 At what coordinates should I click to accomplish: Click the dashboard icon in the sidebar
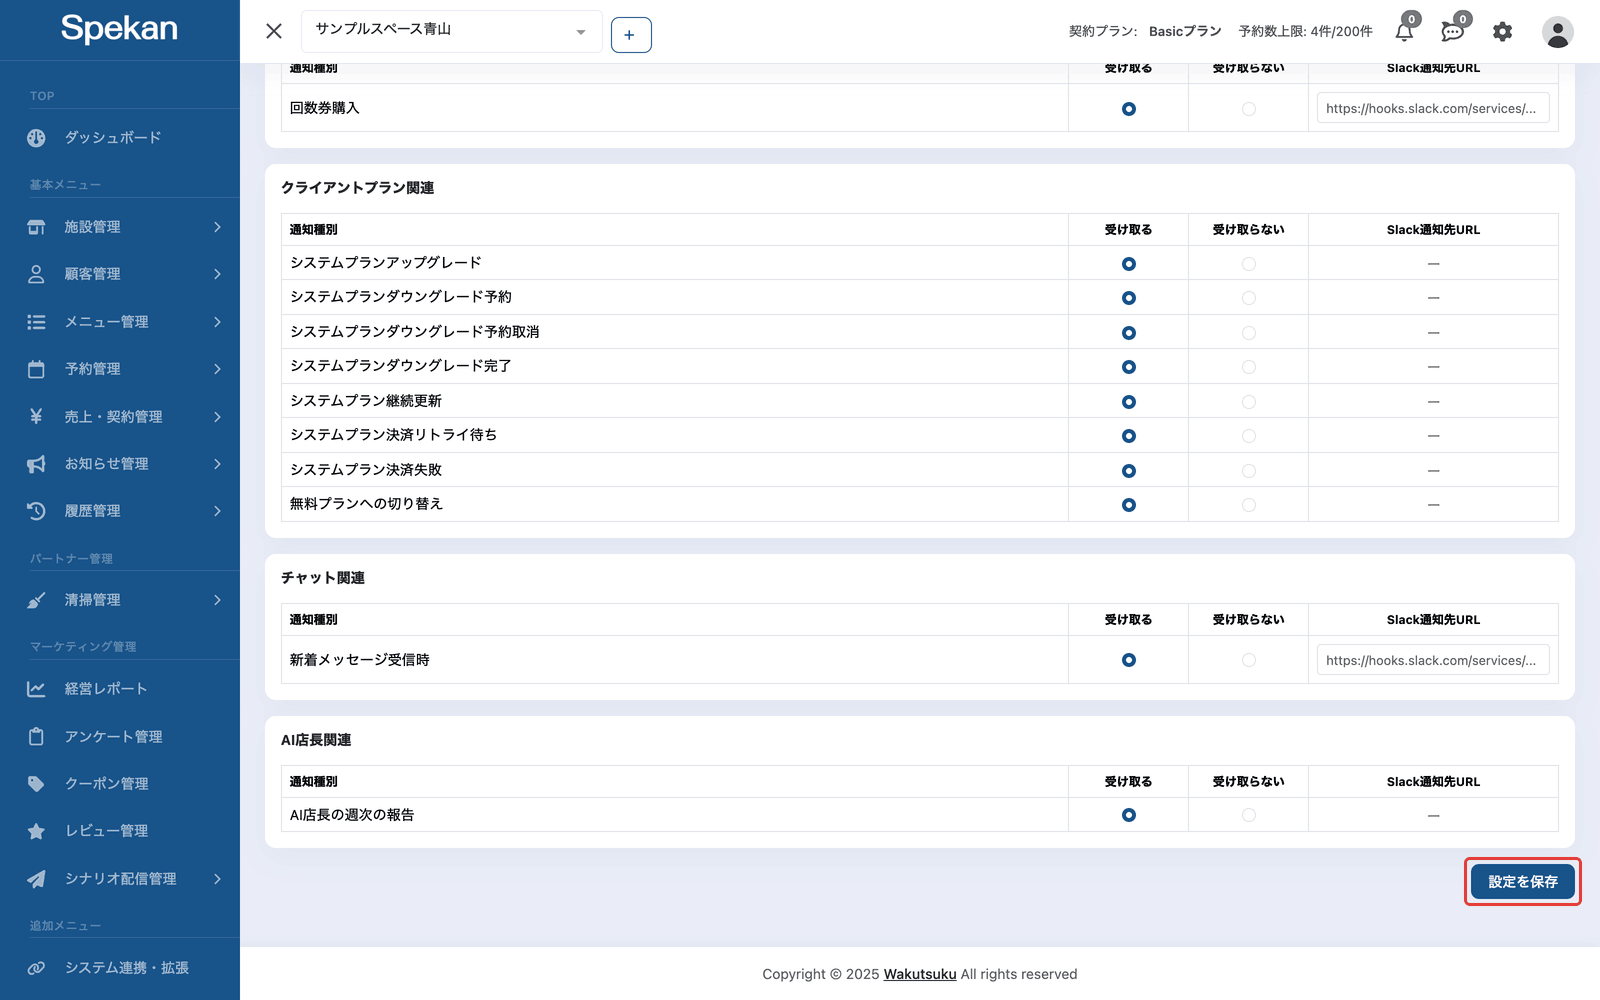click(36, 138)
